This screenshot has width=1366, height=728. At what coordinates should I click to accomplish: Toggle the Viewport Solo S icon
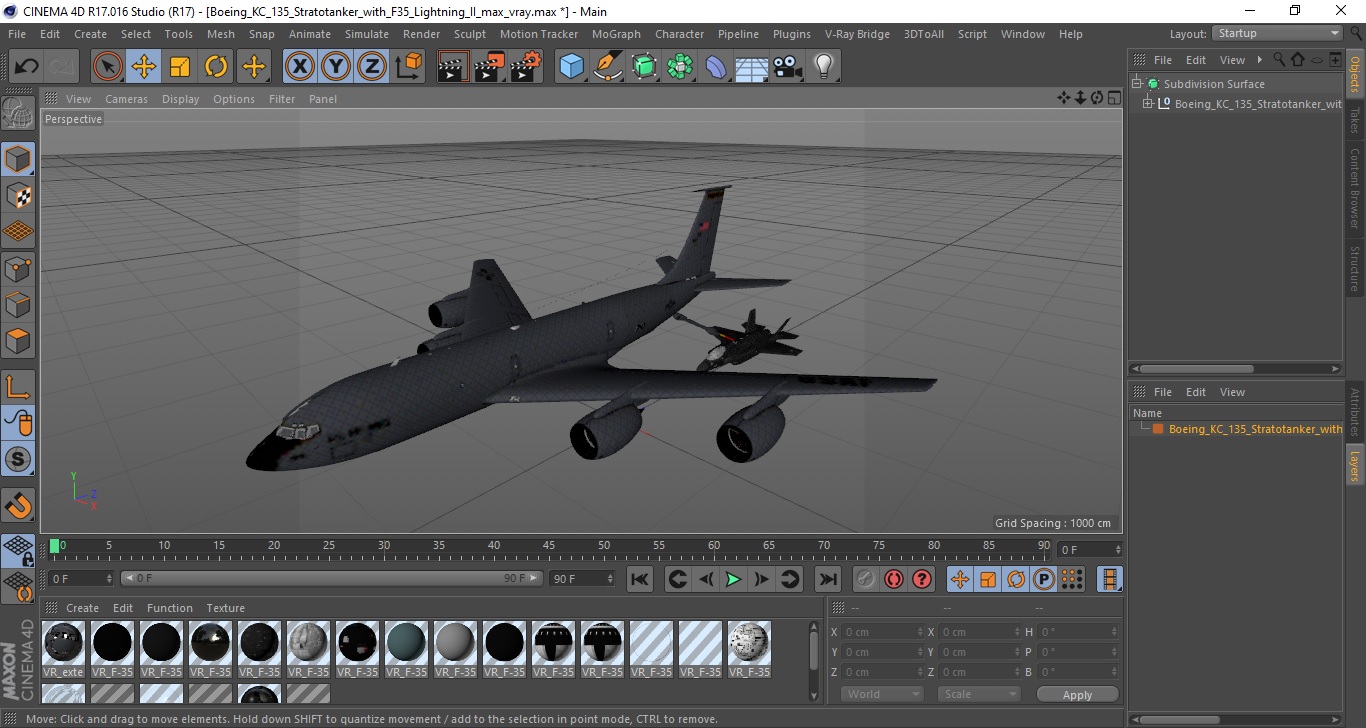[x=18, y=459]
